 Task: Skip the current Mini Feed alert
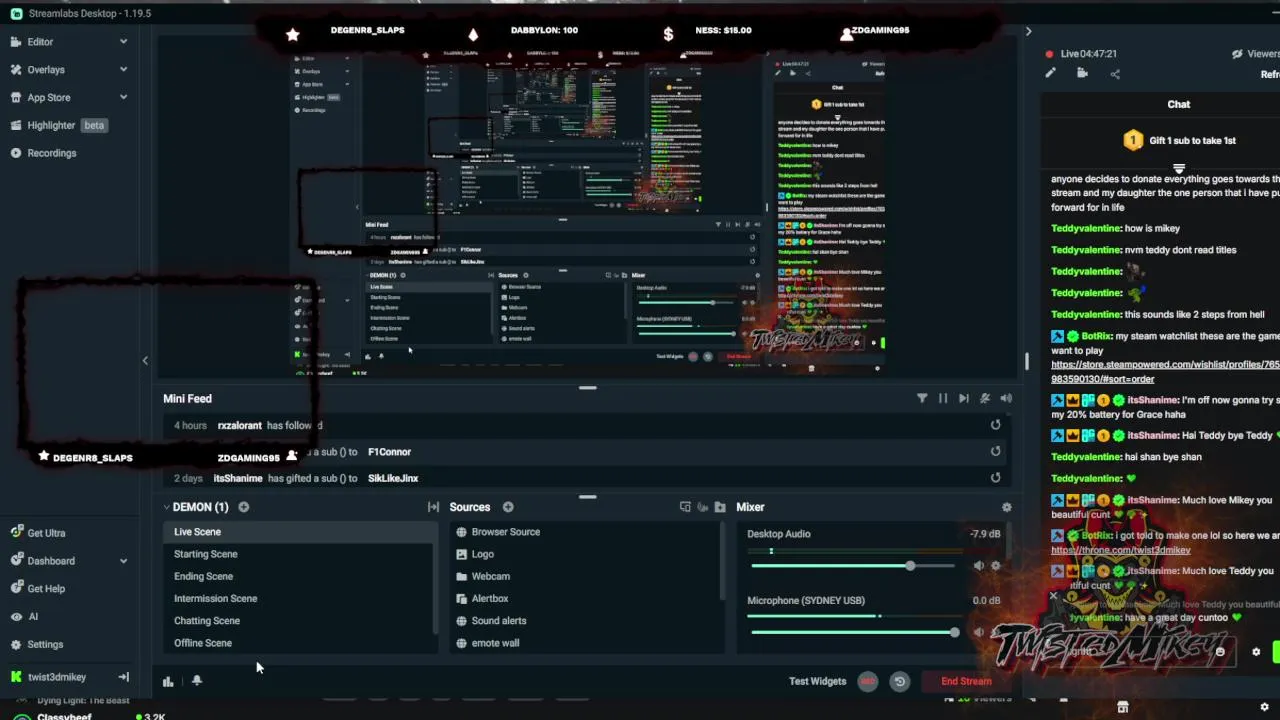[x=964, y=398]
